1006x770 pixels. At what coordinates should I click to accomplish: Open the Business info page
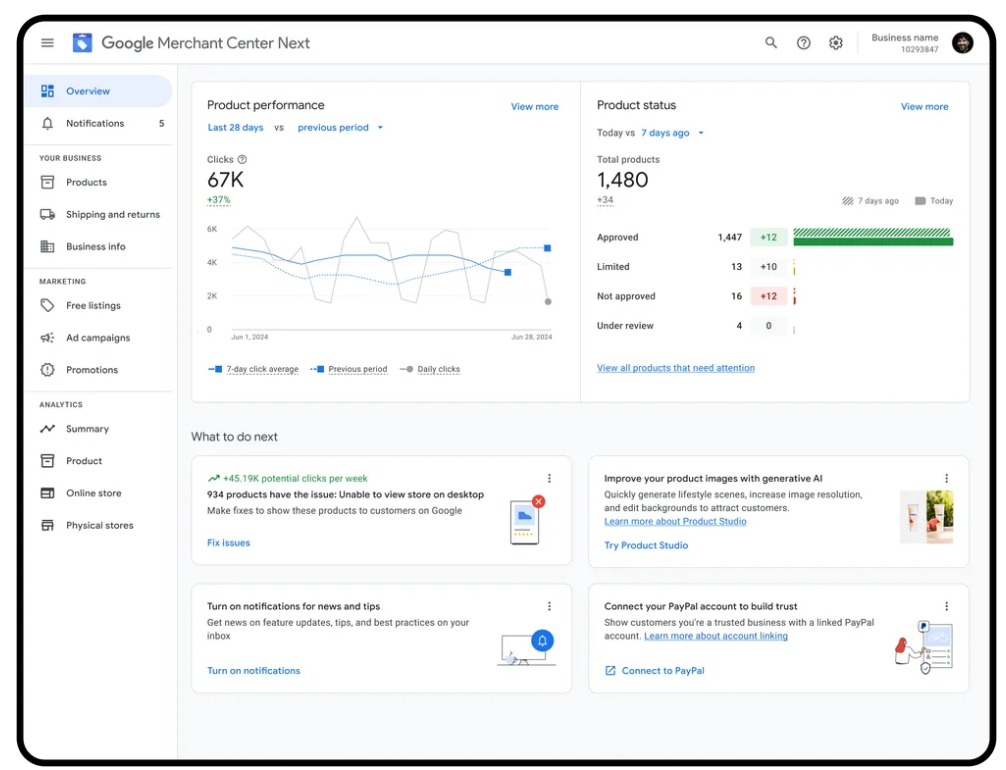pyautogui.click(x=98, y=246)
